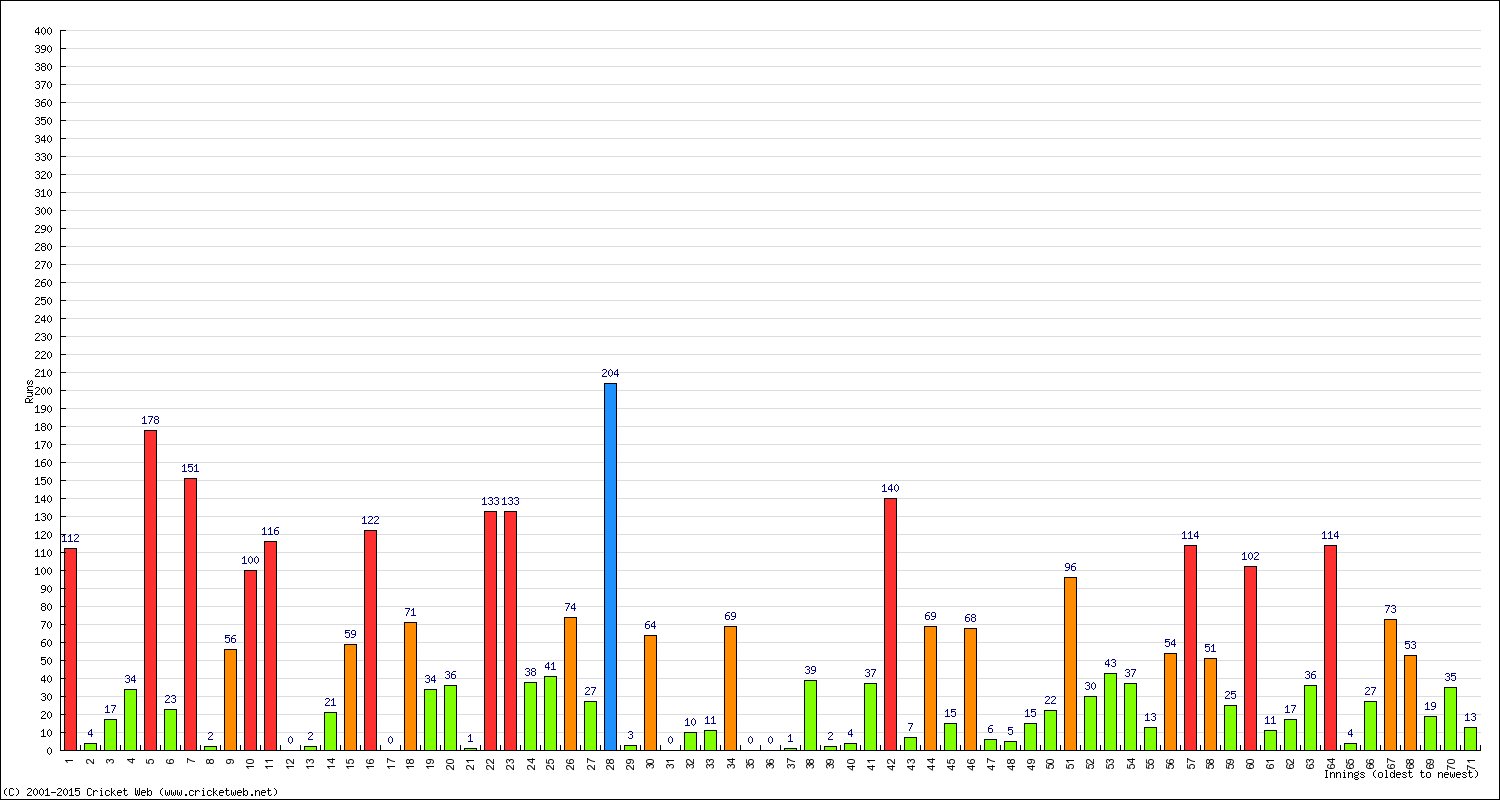Select the value label 64
1500x800 pixels.
point(650,625)
